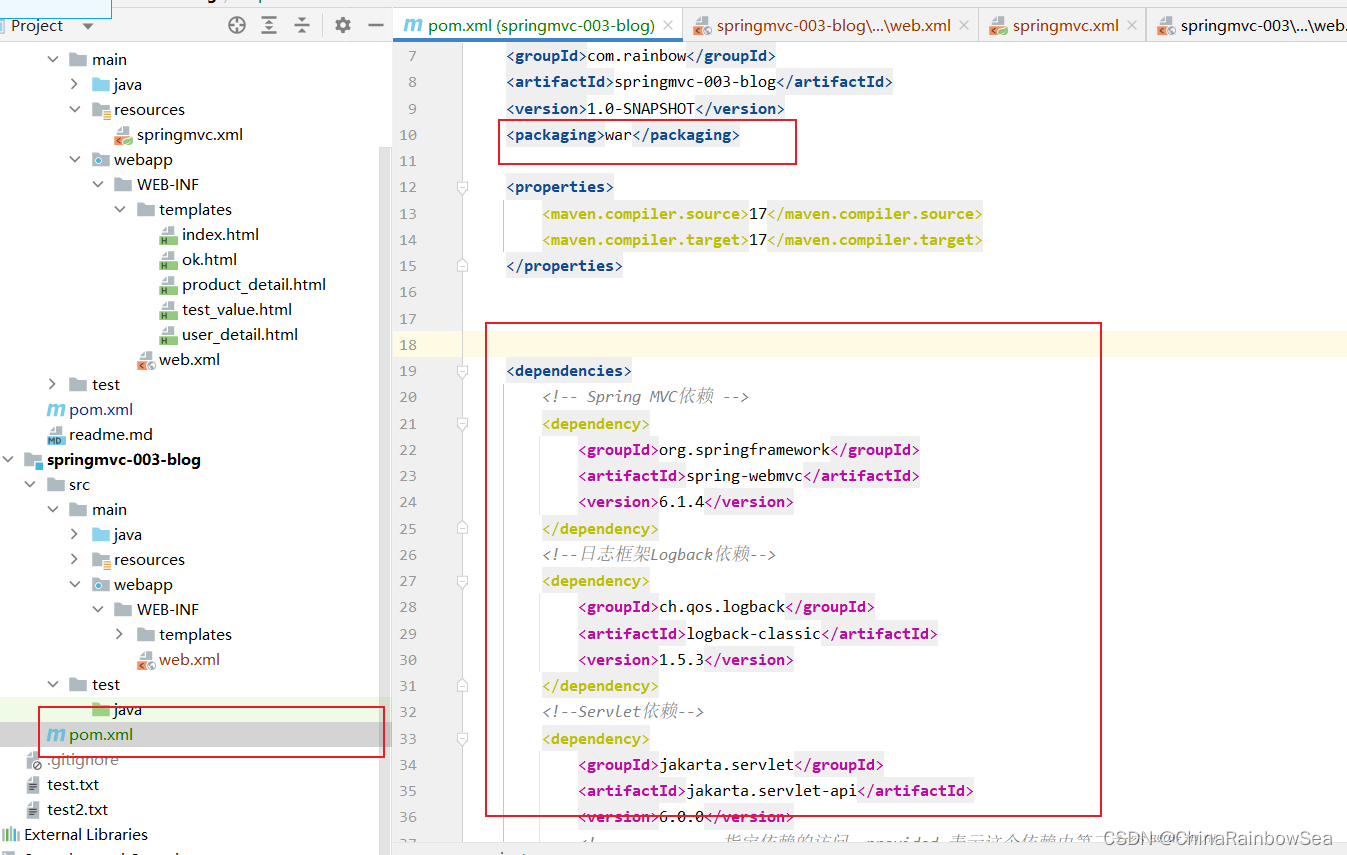Collapse the src folder under springmvc-003-blog
The width and height of the screenshot is (1347, 855).
[x=31, y=485]
